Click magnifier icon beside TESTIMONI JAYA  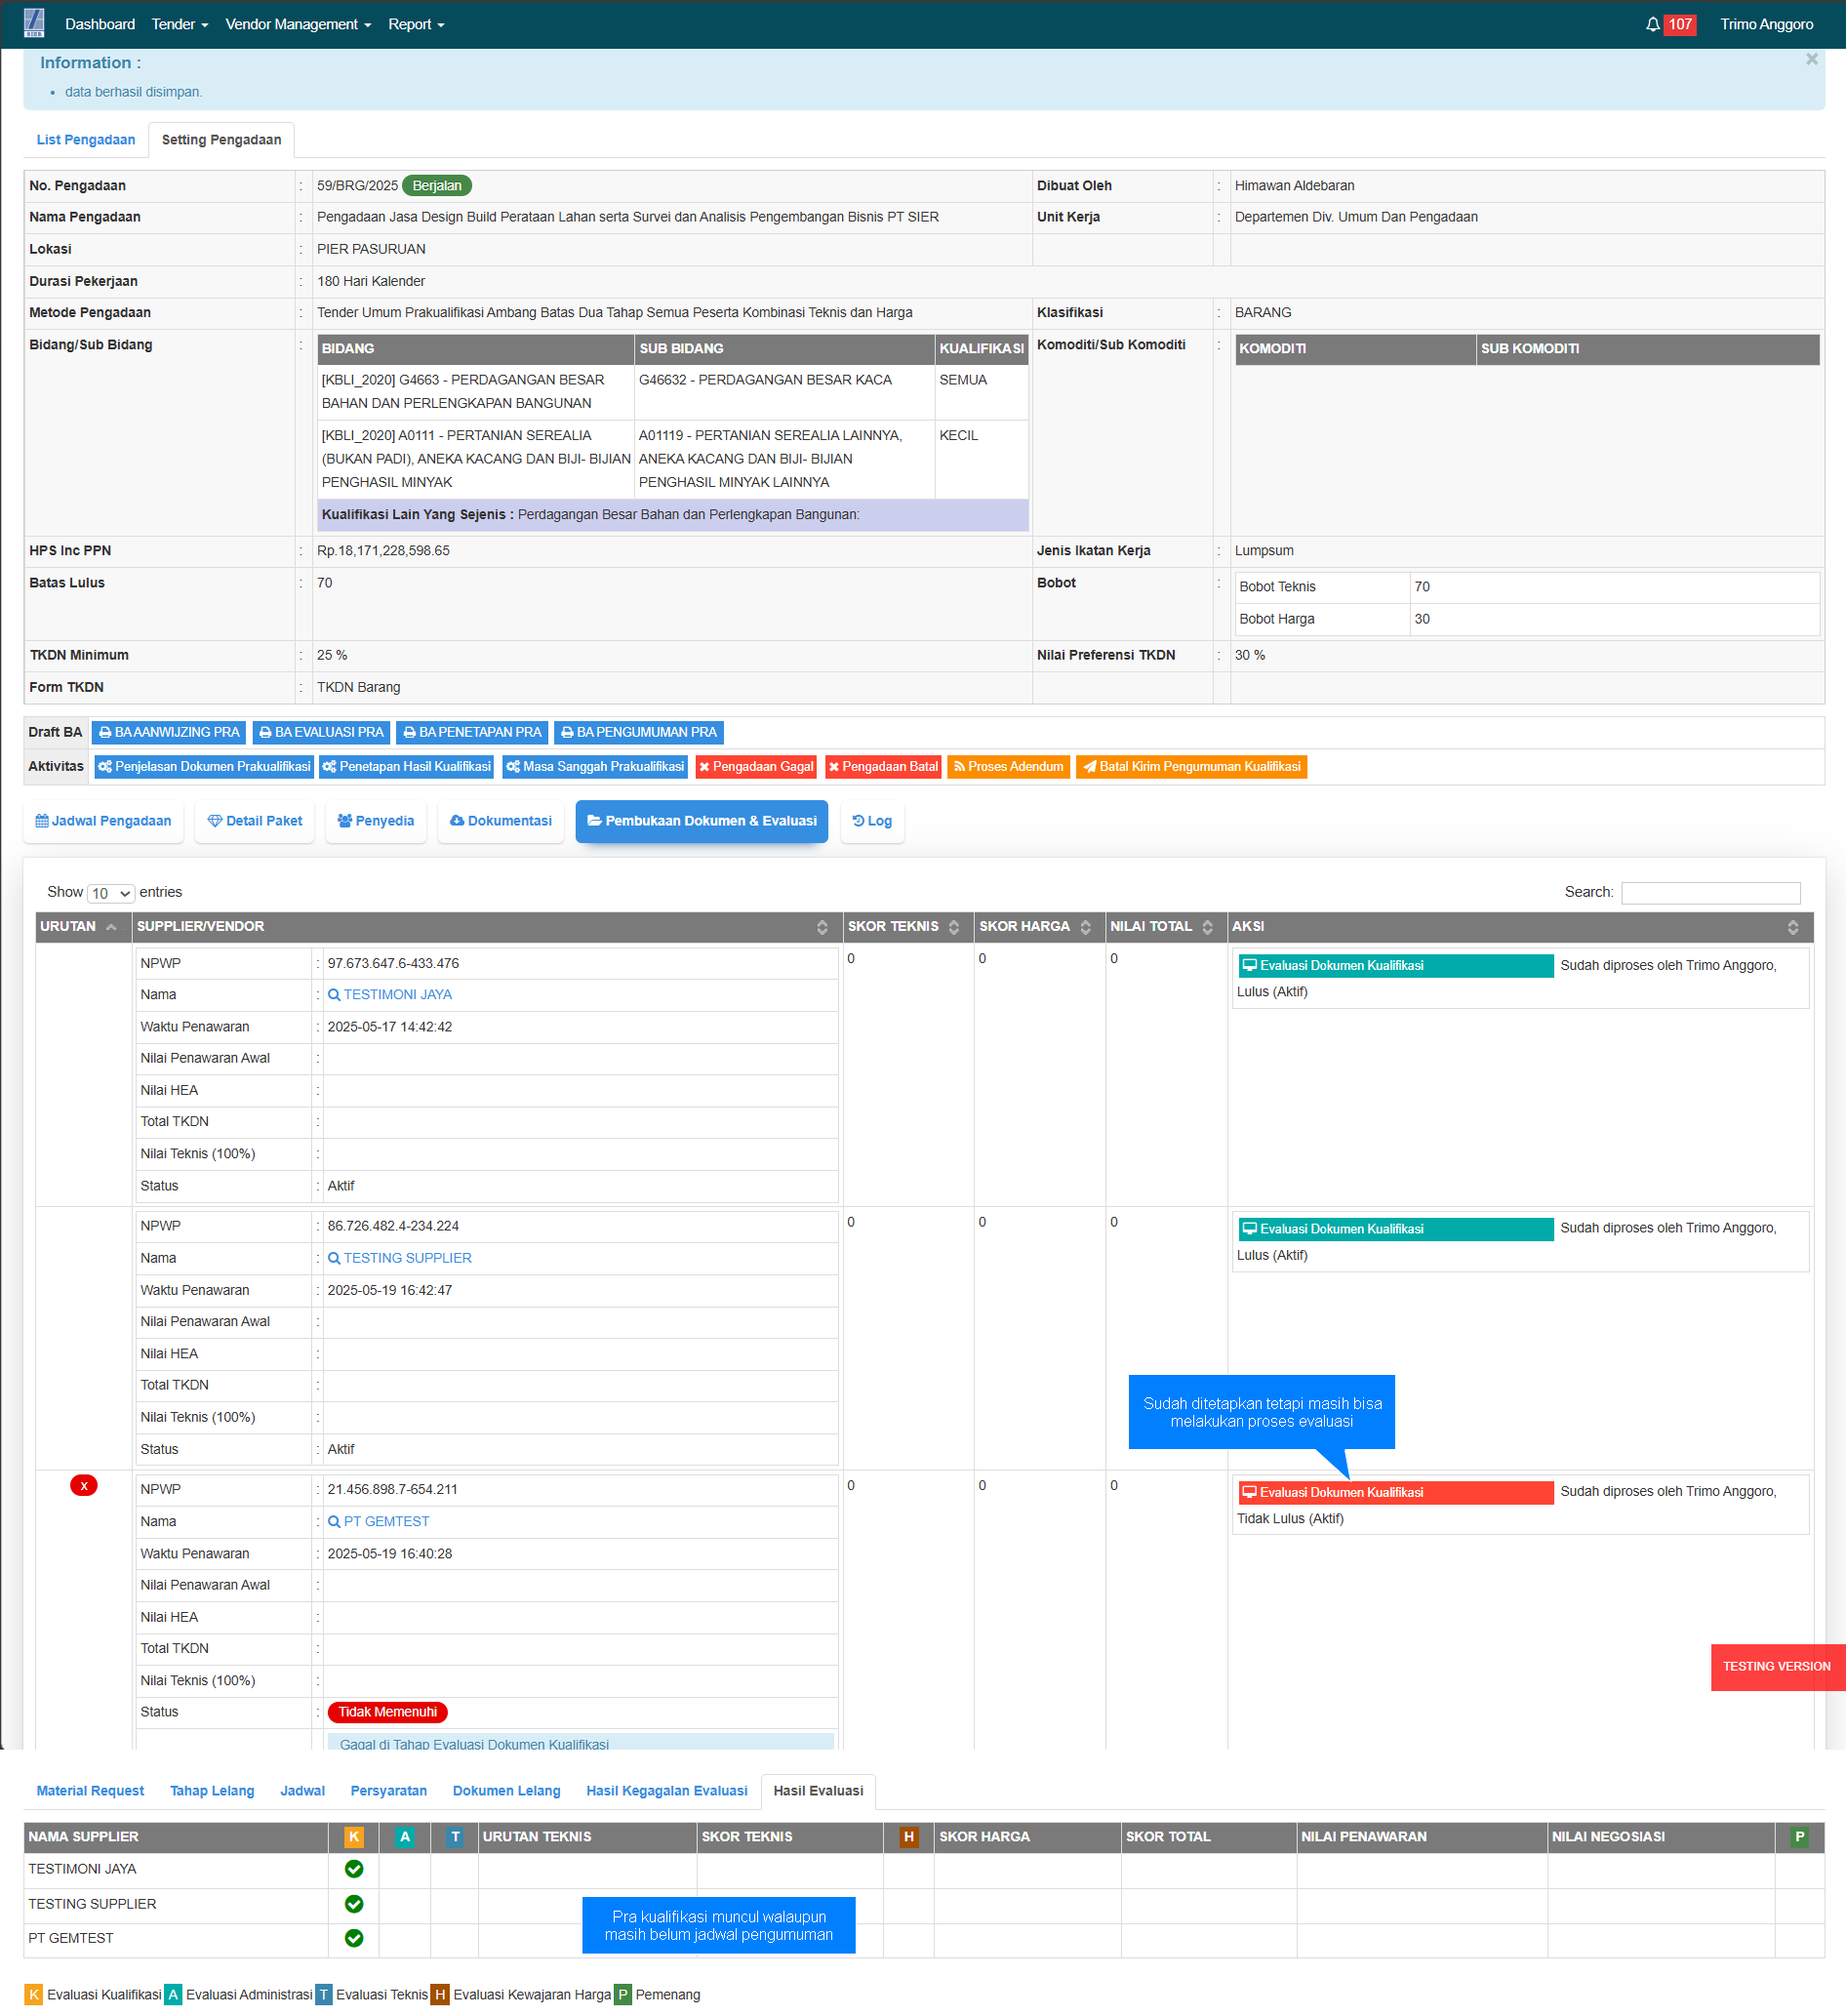[x=334, y=995]
